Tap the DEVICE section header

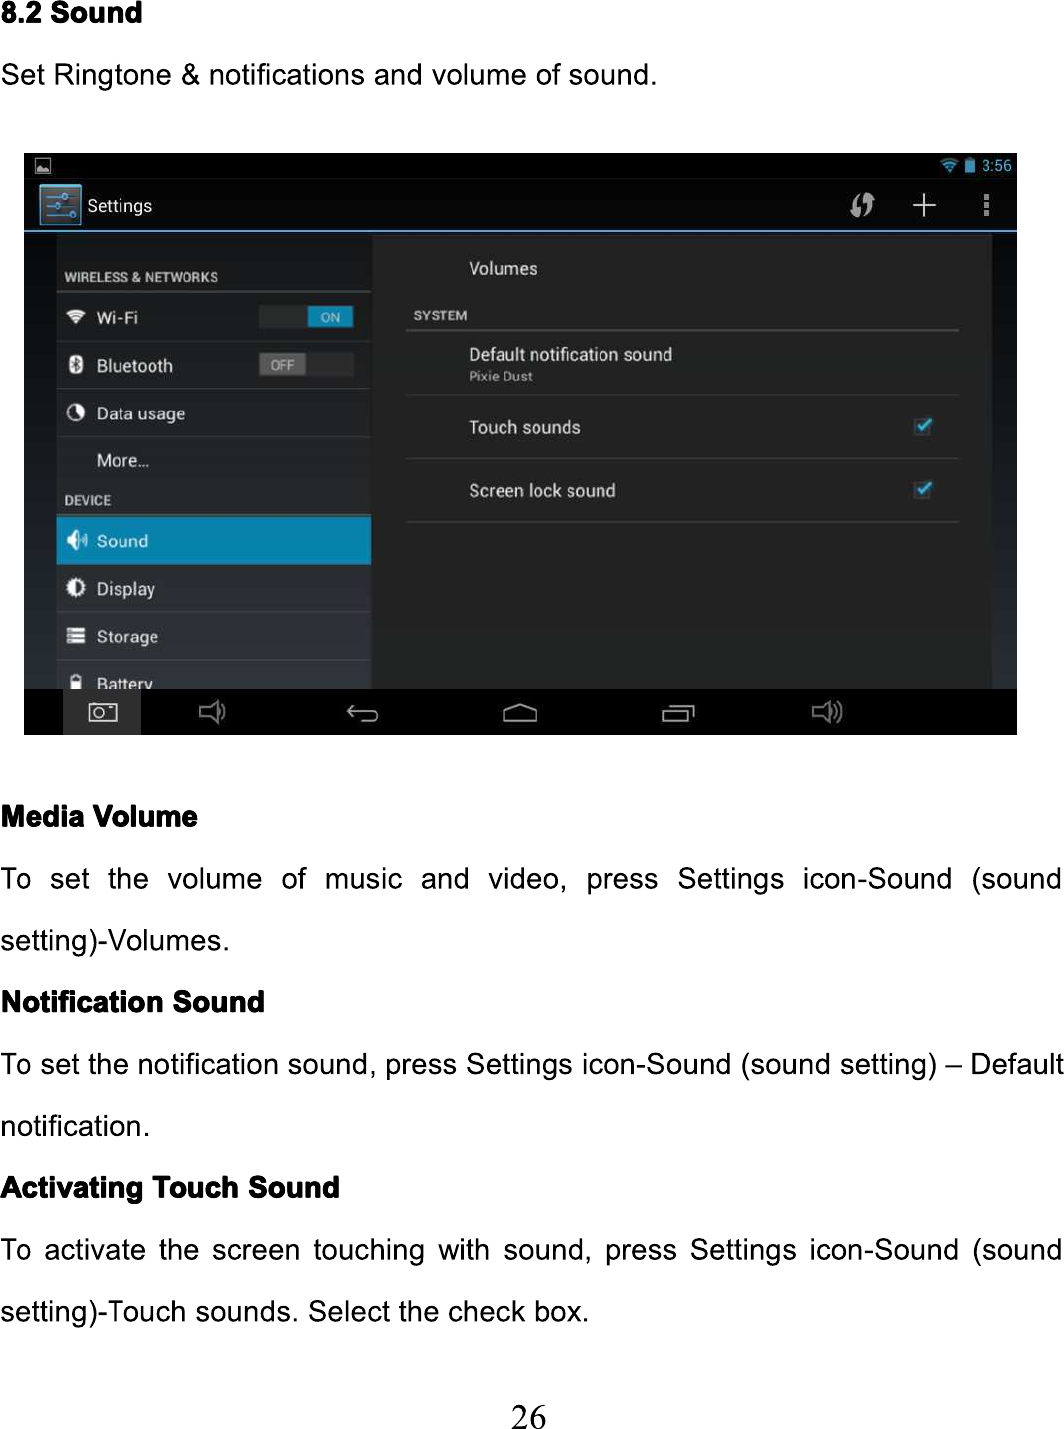pos(88,500)
